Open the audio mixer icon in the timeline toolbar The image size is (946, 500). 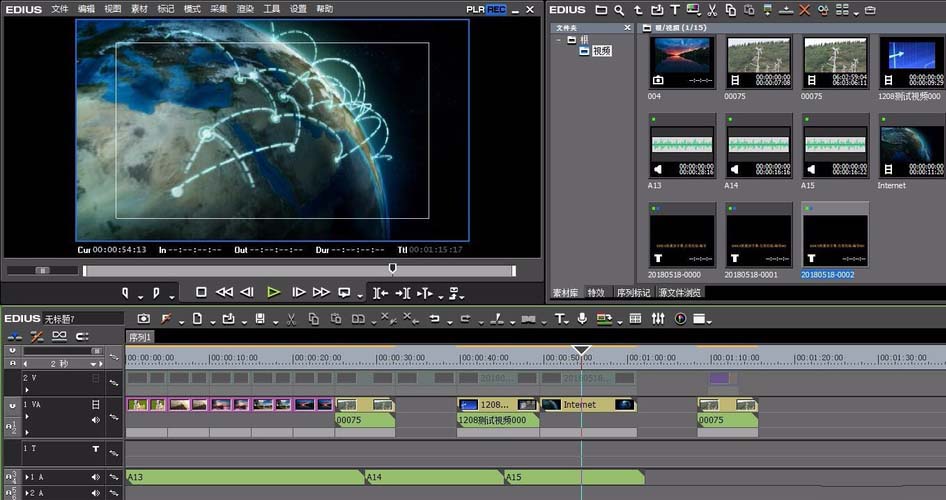point(658,319)
